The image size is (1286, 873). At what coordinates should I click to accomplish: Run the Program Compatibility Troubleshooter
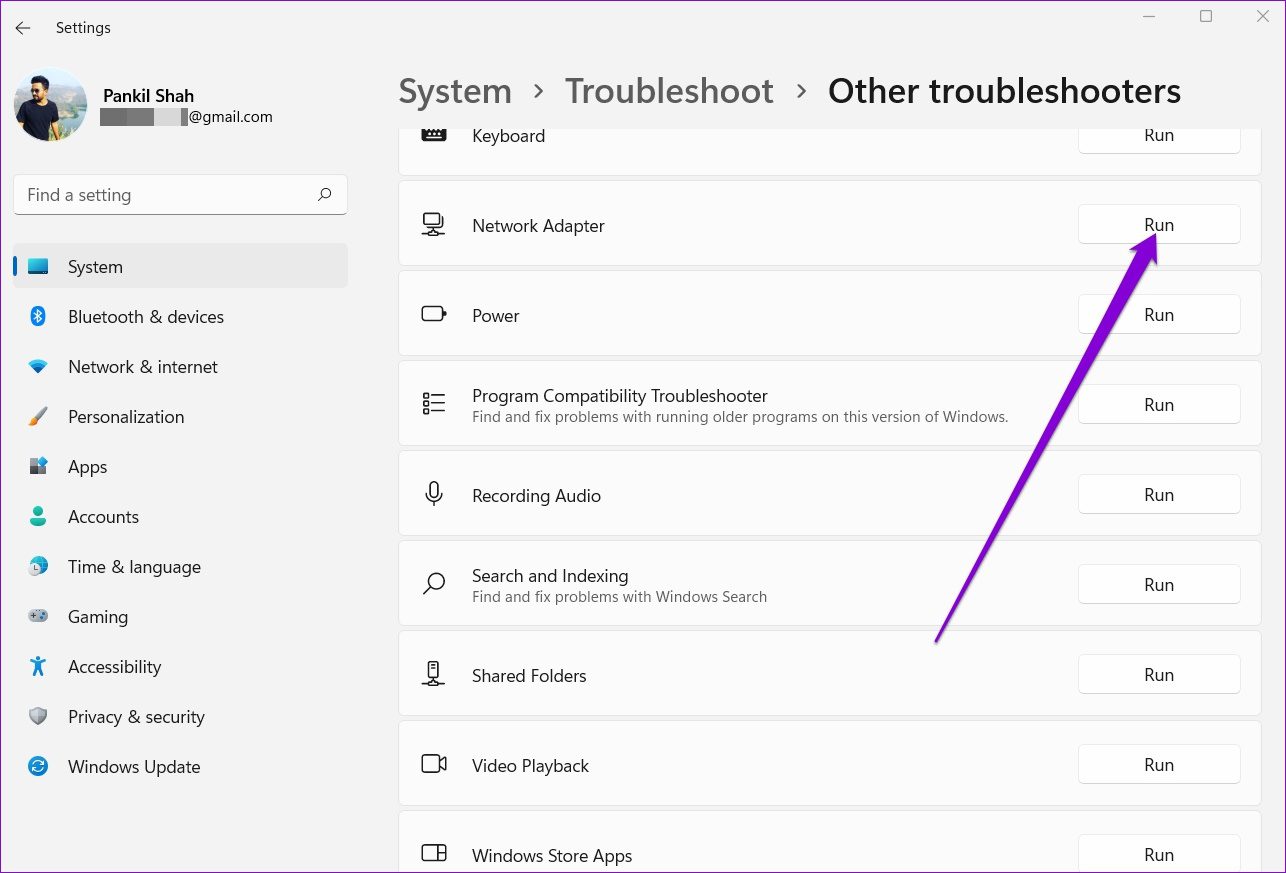1159,405
